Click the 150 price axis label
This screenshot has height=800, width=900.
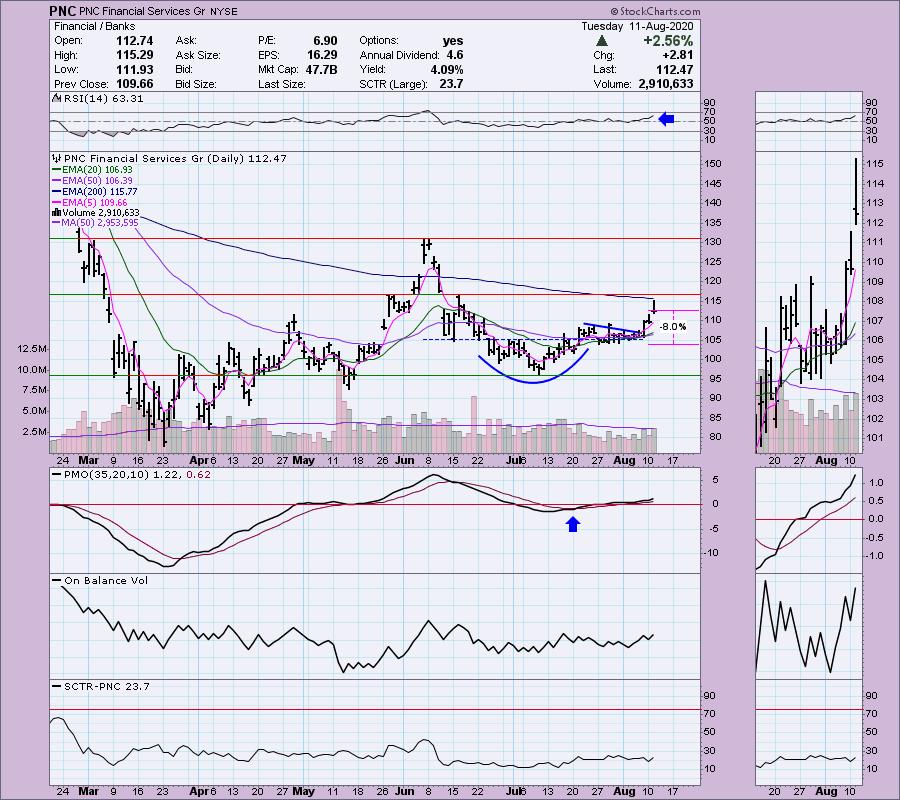pos(714,164)
